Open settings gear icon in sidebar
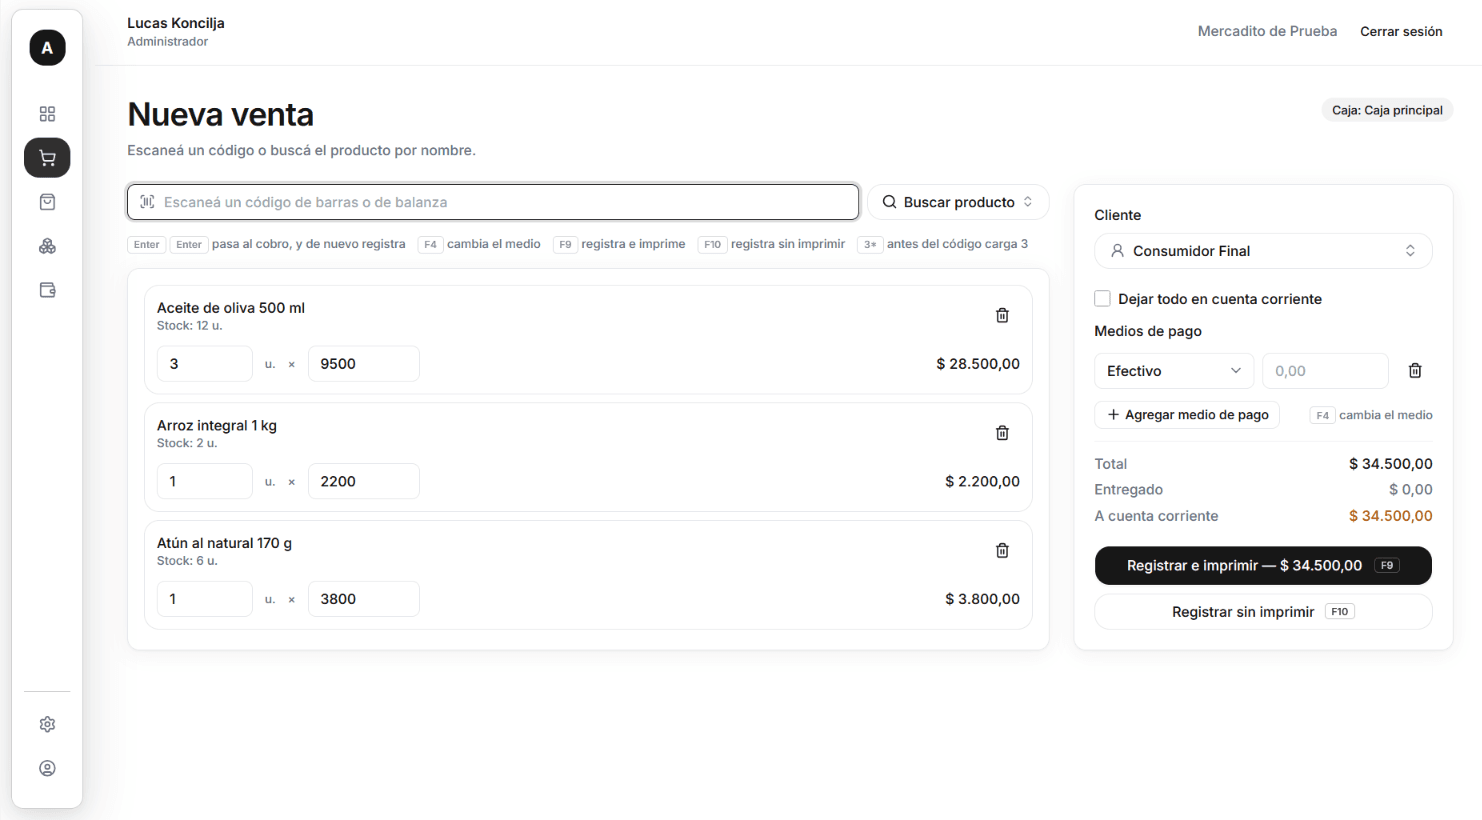 (47, 724)
